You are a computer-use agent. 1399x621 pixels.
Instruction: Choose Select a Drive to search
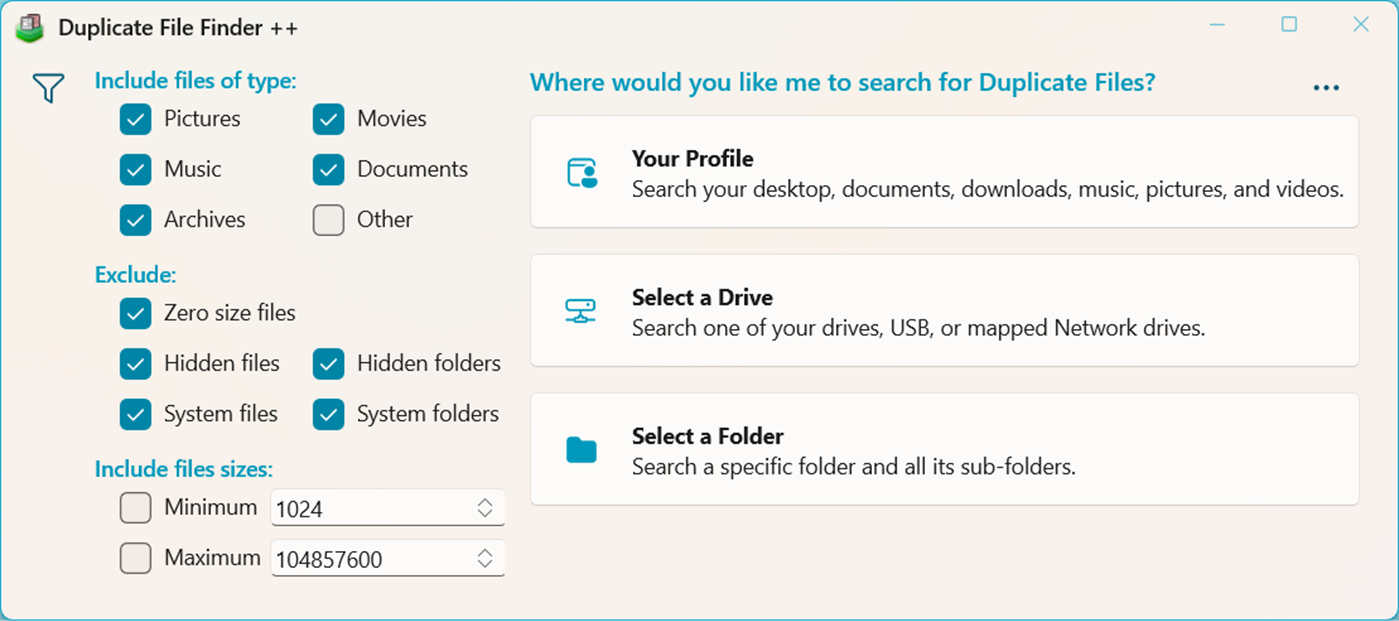[945, 309]
